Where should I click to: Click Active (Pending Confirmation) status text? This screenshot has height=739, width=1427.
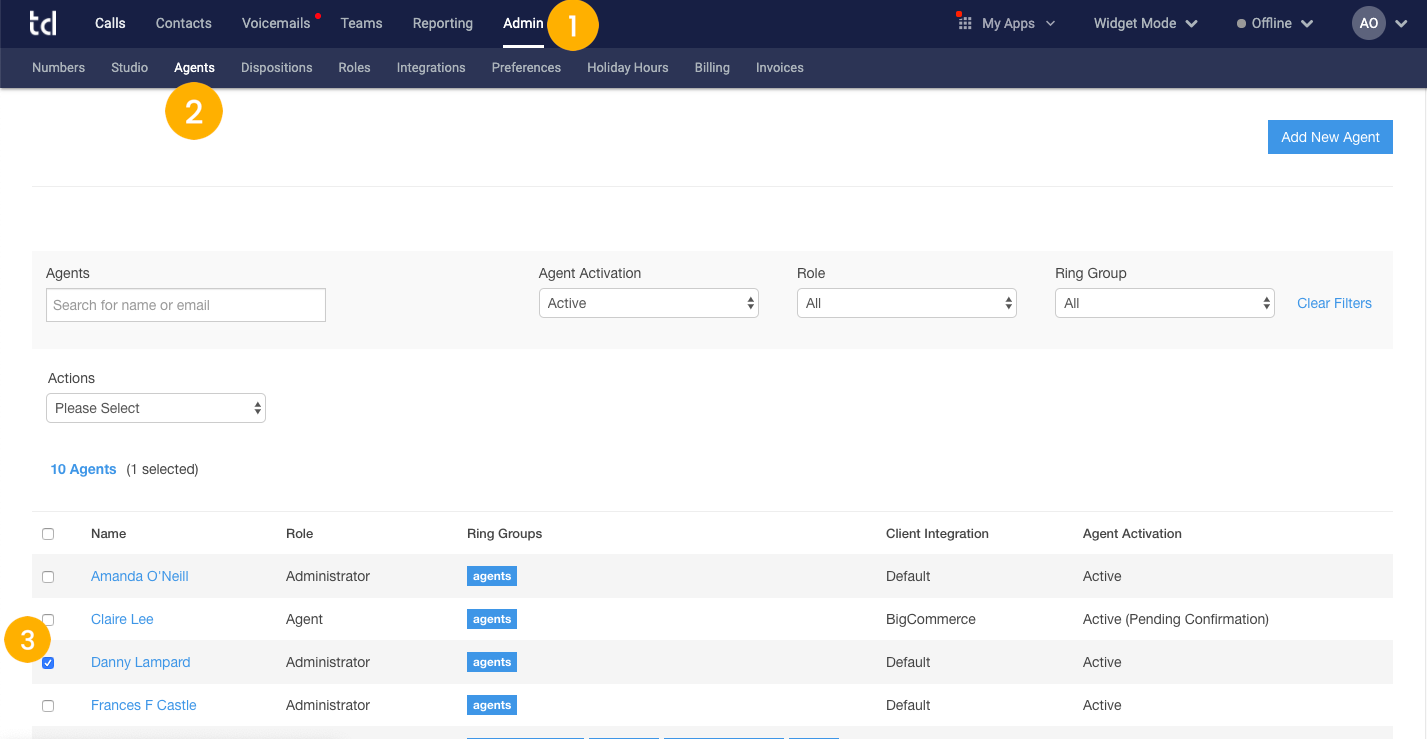pos(1176,619)
